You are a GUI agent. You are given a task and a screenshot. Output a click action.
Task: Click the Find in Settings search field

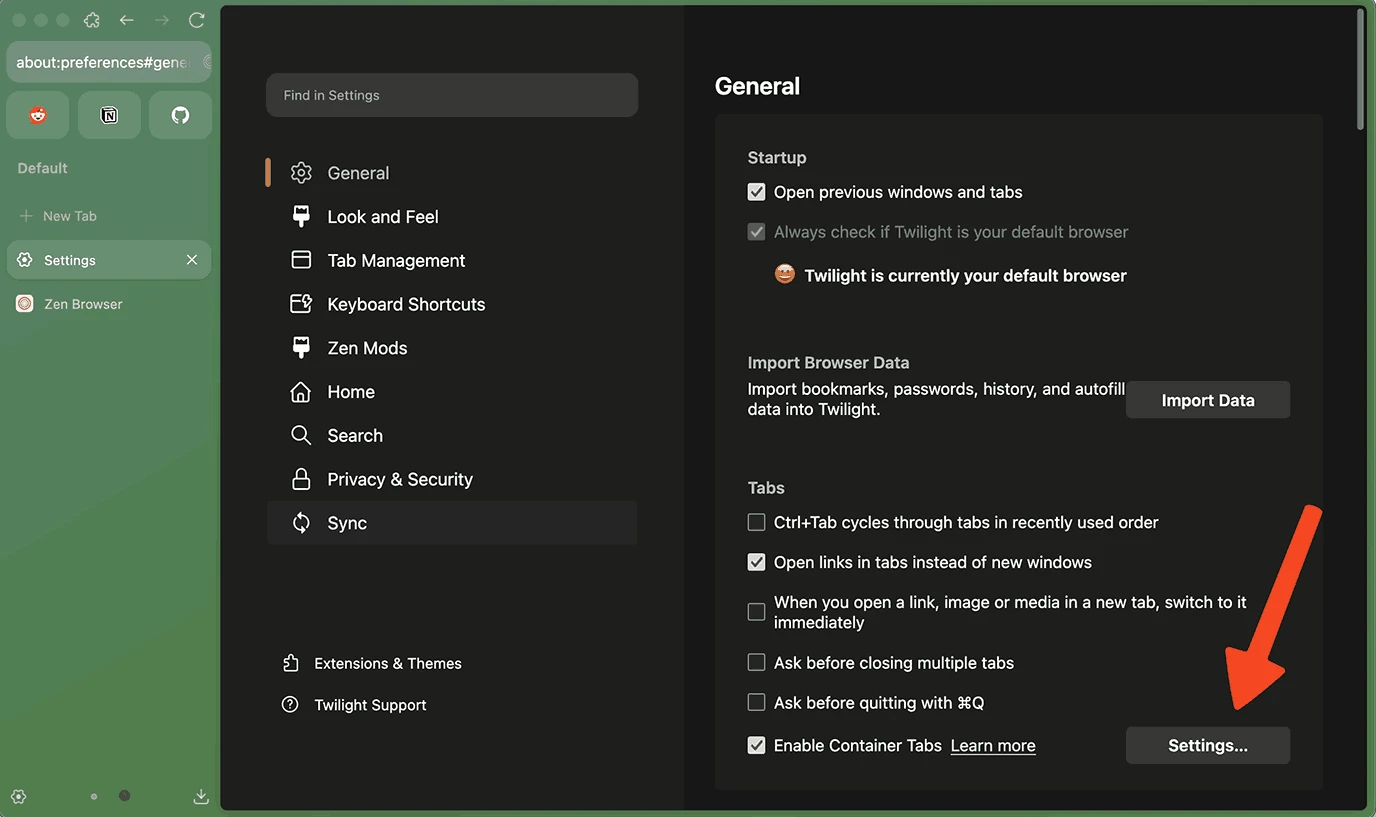point(452,95)
